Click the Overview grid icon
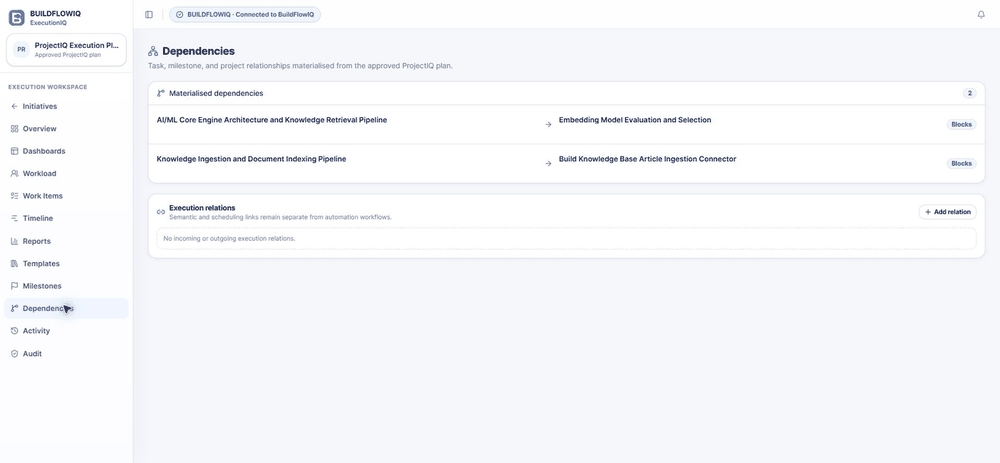 click(15, 129)
